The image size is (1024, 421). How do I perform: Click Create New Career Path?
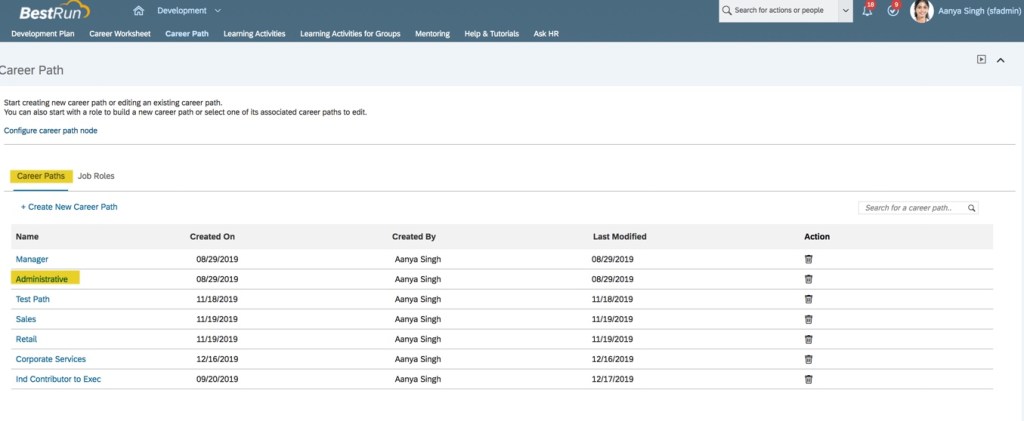(69, 207)
